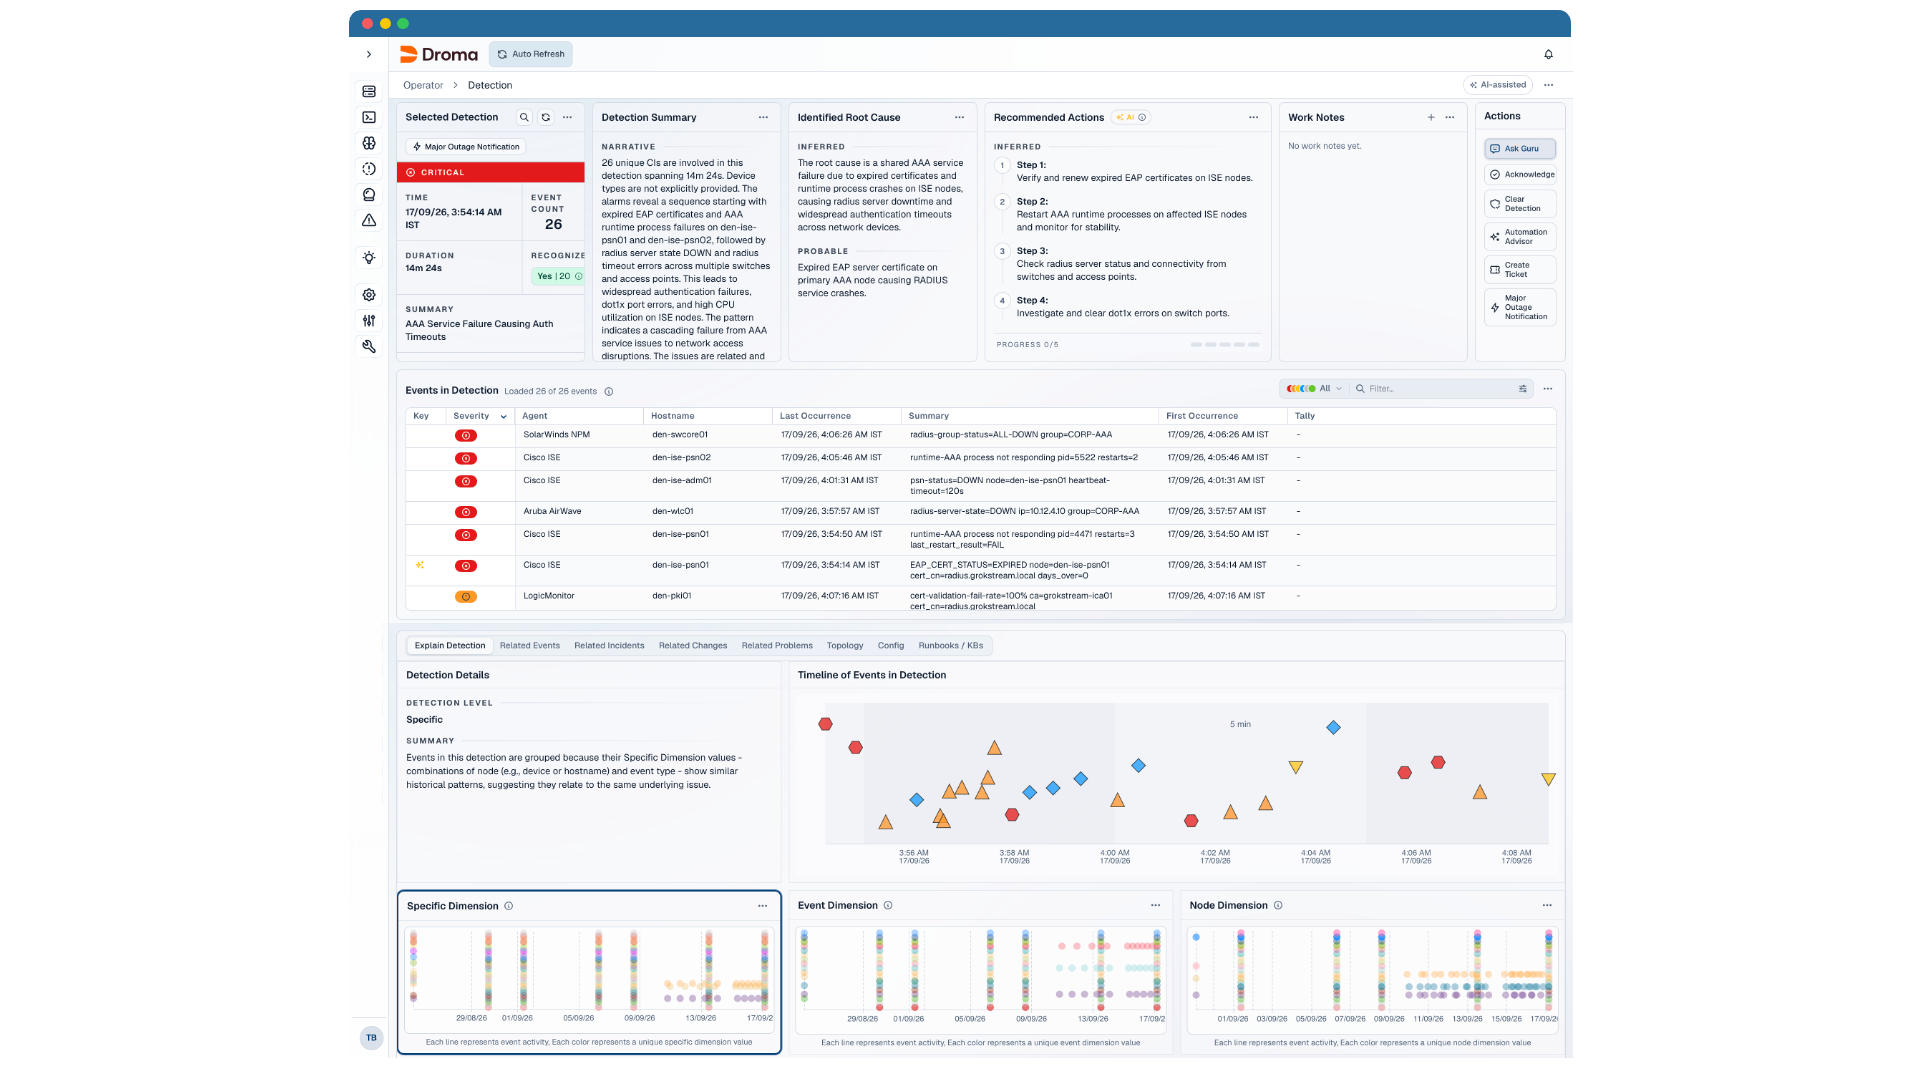Viewport: 1920px width, 1080px height.
Task: Click the orange severity badge for LogicMonitor
Action: click(x=466, y=596)
